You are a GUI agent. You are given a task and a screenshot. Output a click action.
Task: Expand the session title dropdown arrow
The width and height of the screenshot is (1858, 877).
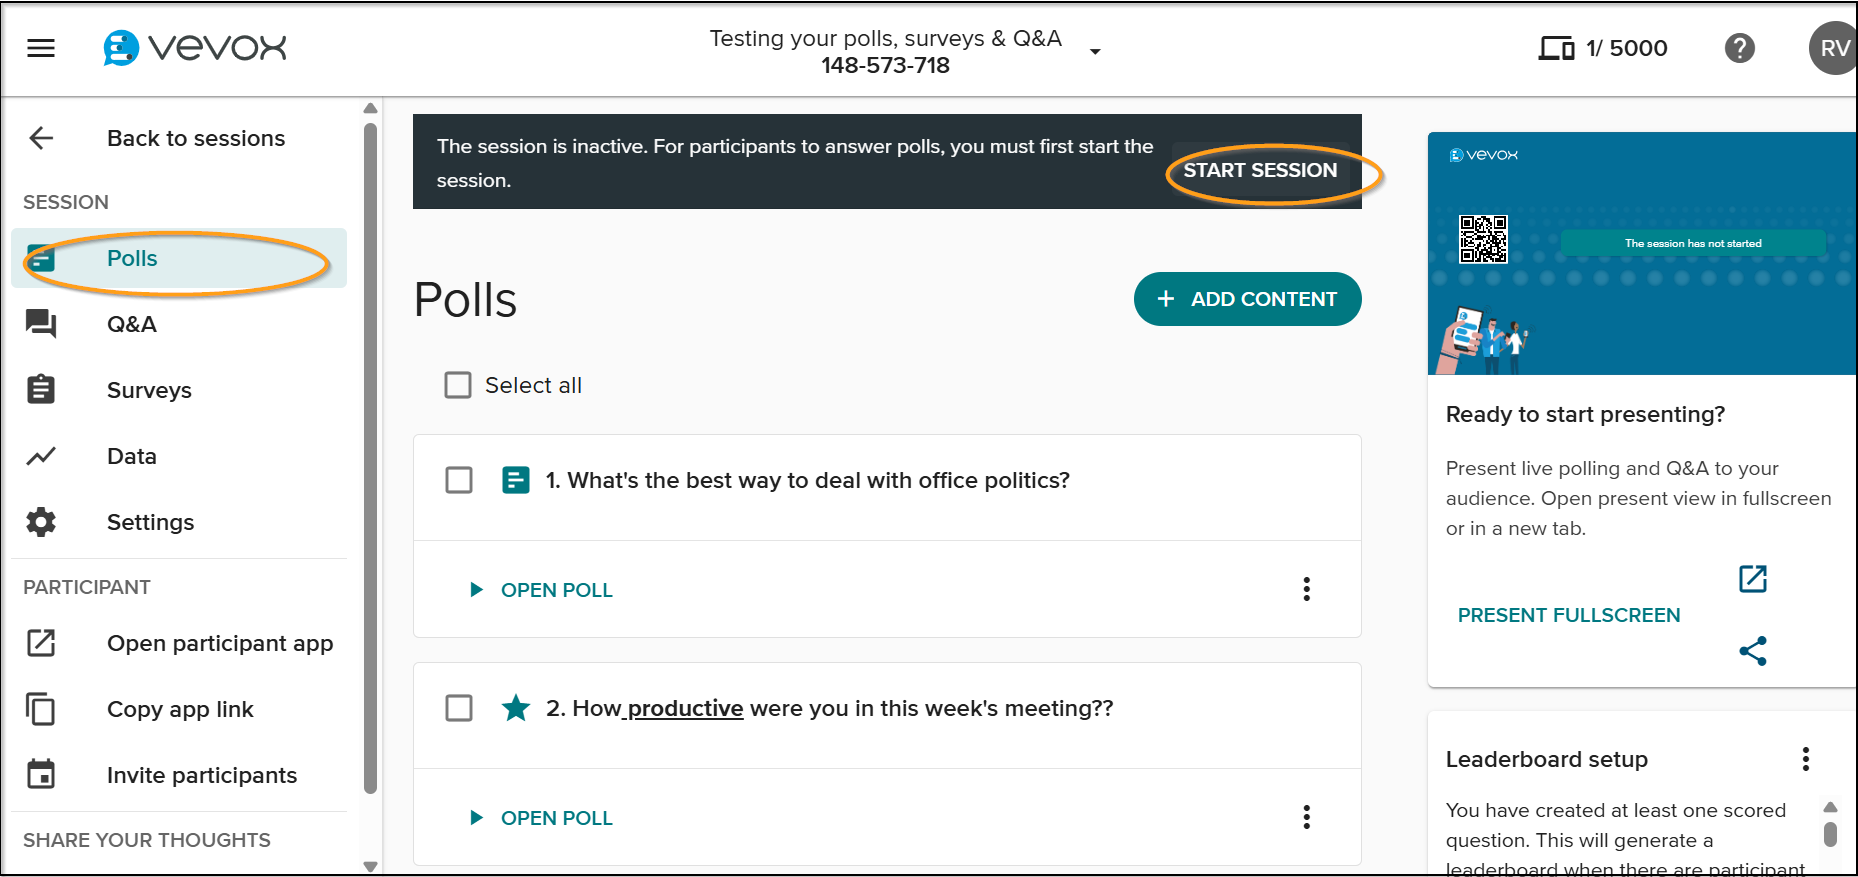[1095, 52]
